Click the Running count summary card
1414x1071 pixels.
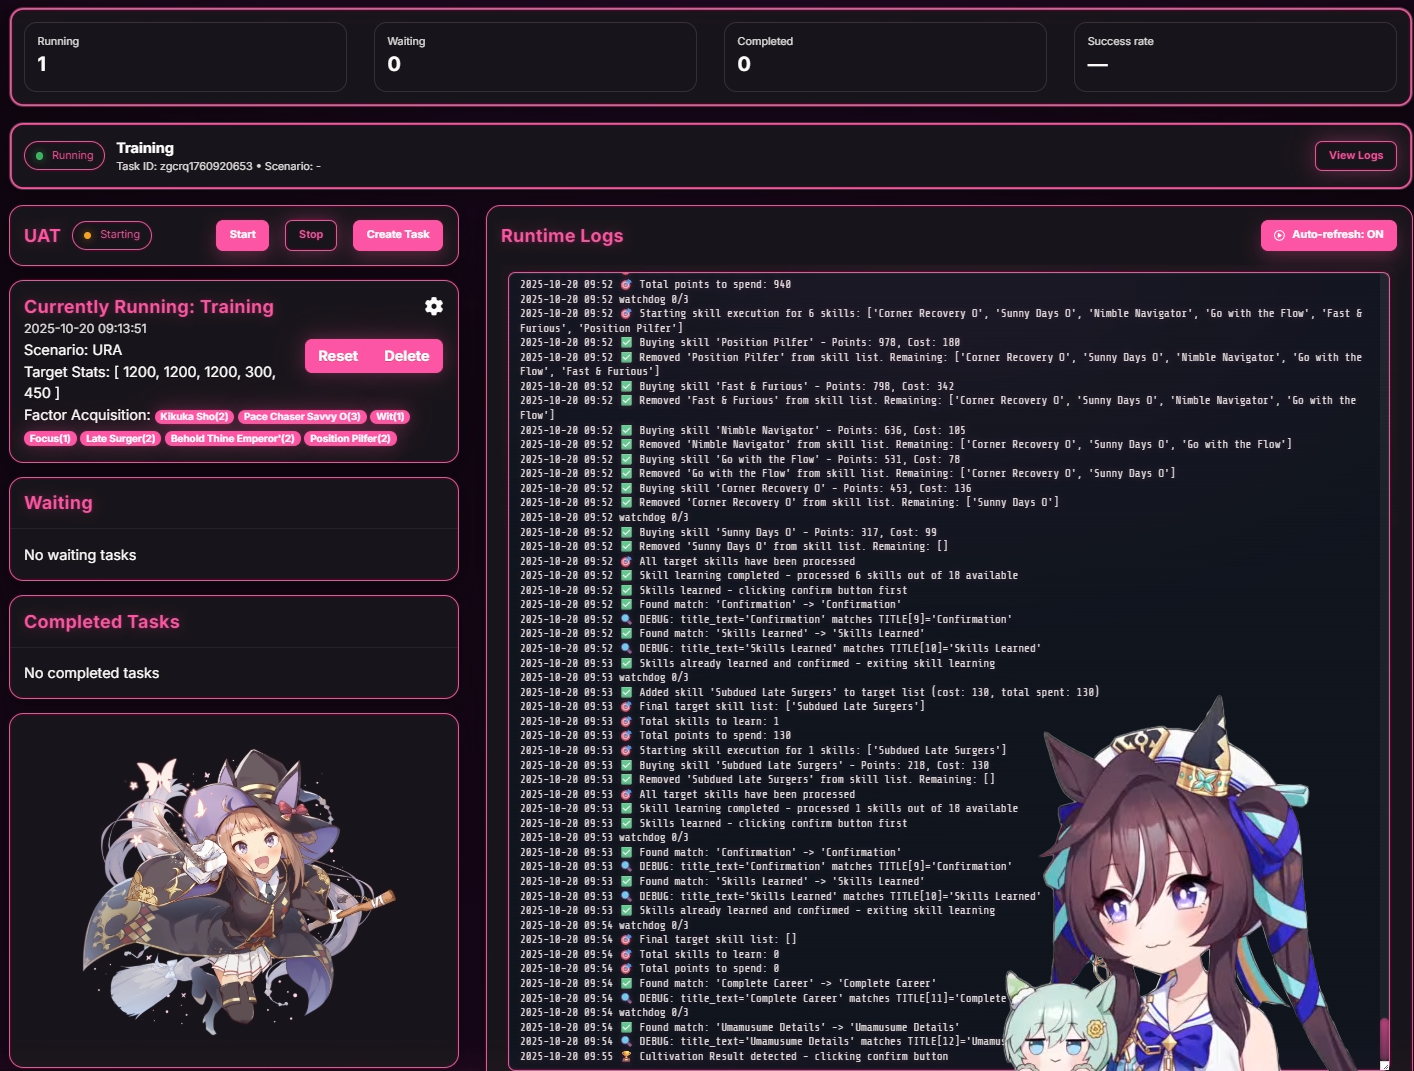point(185,57)
